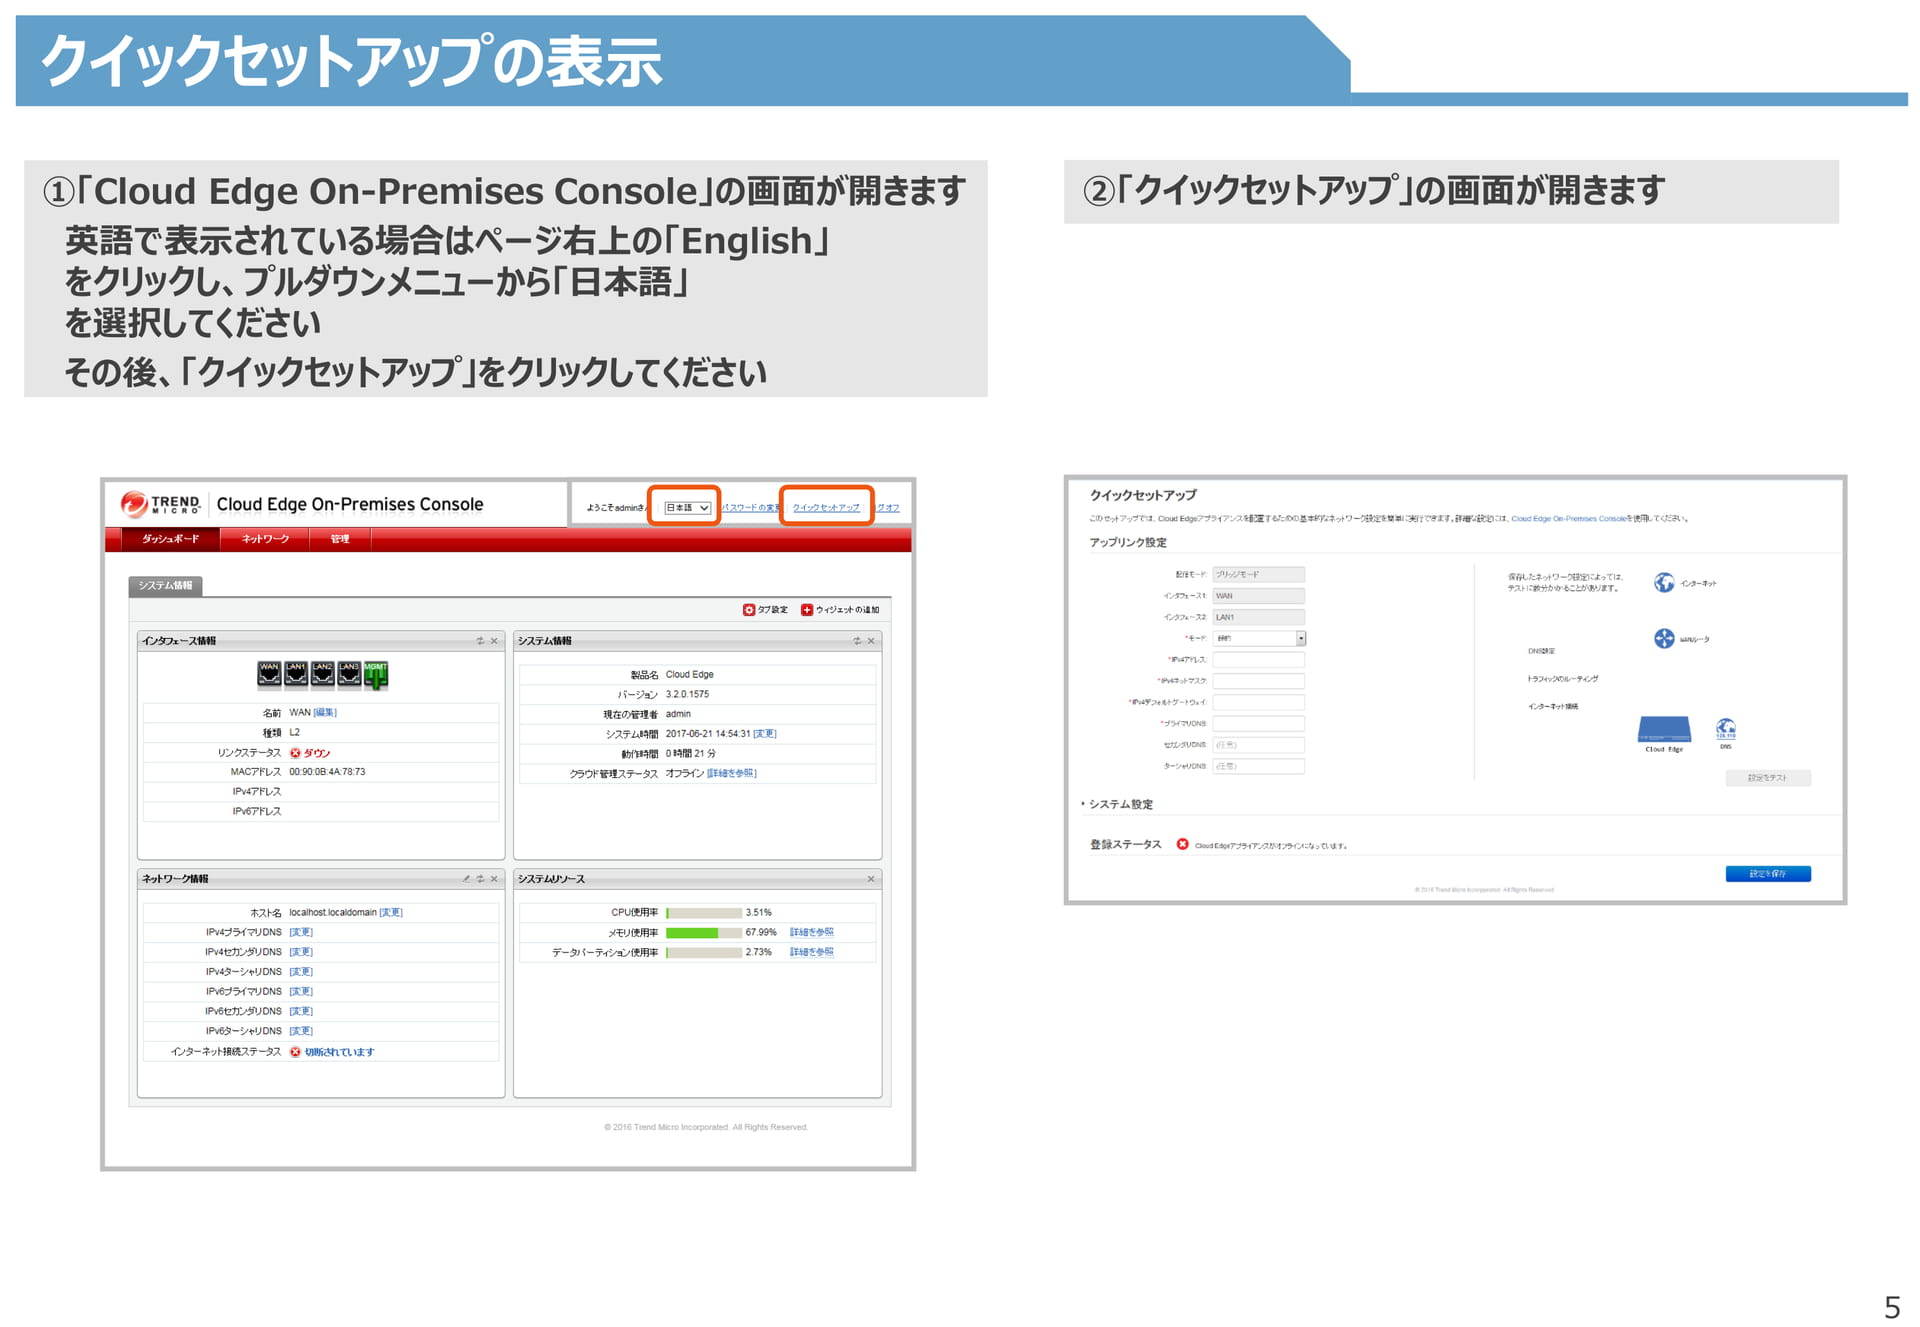Click the LAN1 port icon
1920x1327 pixels.
click(296, 674)
